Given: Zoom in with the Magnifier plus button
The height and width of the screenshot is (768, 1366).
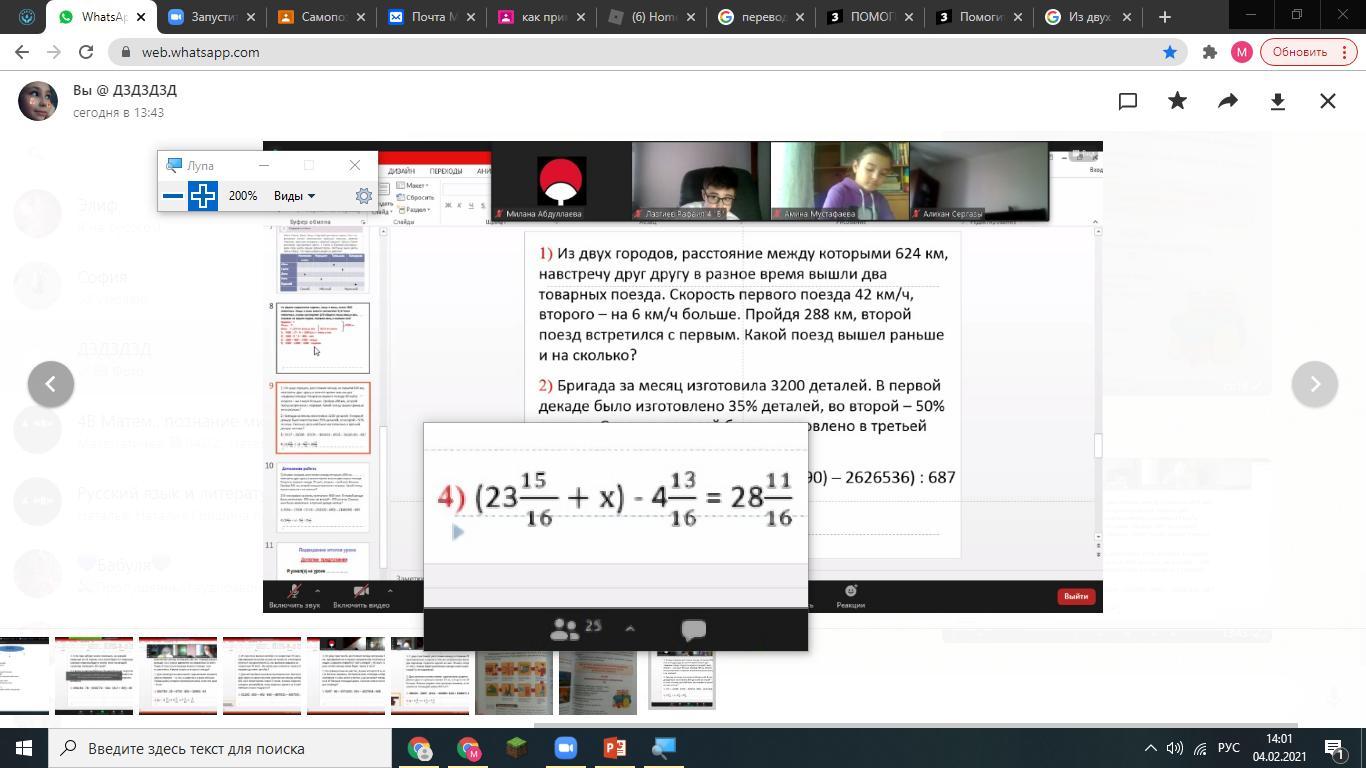Looking at the screenshot, I should (203, 196).
